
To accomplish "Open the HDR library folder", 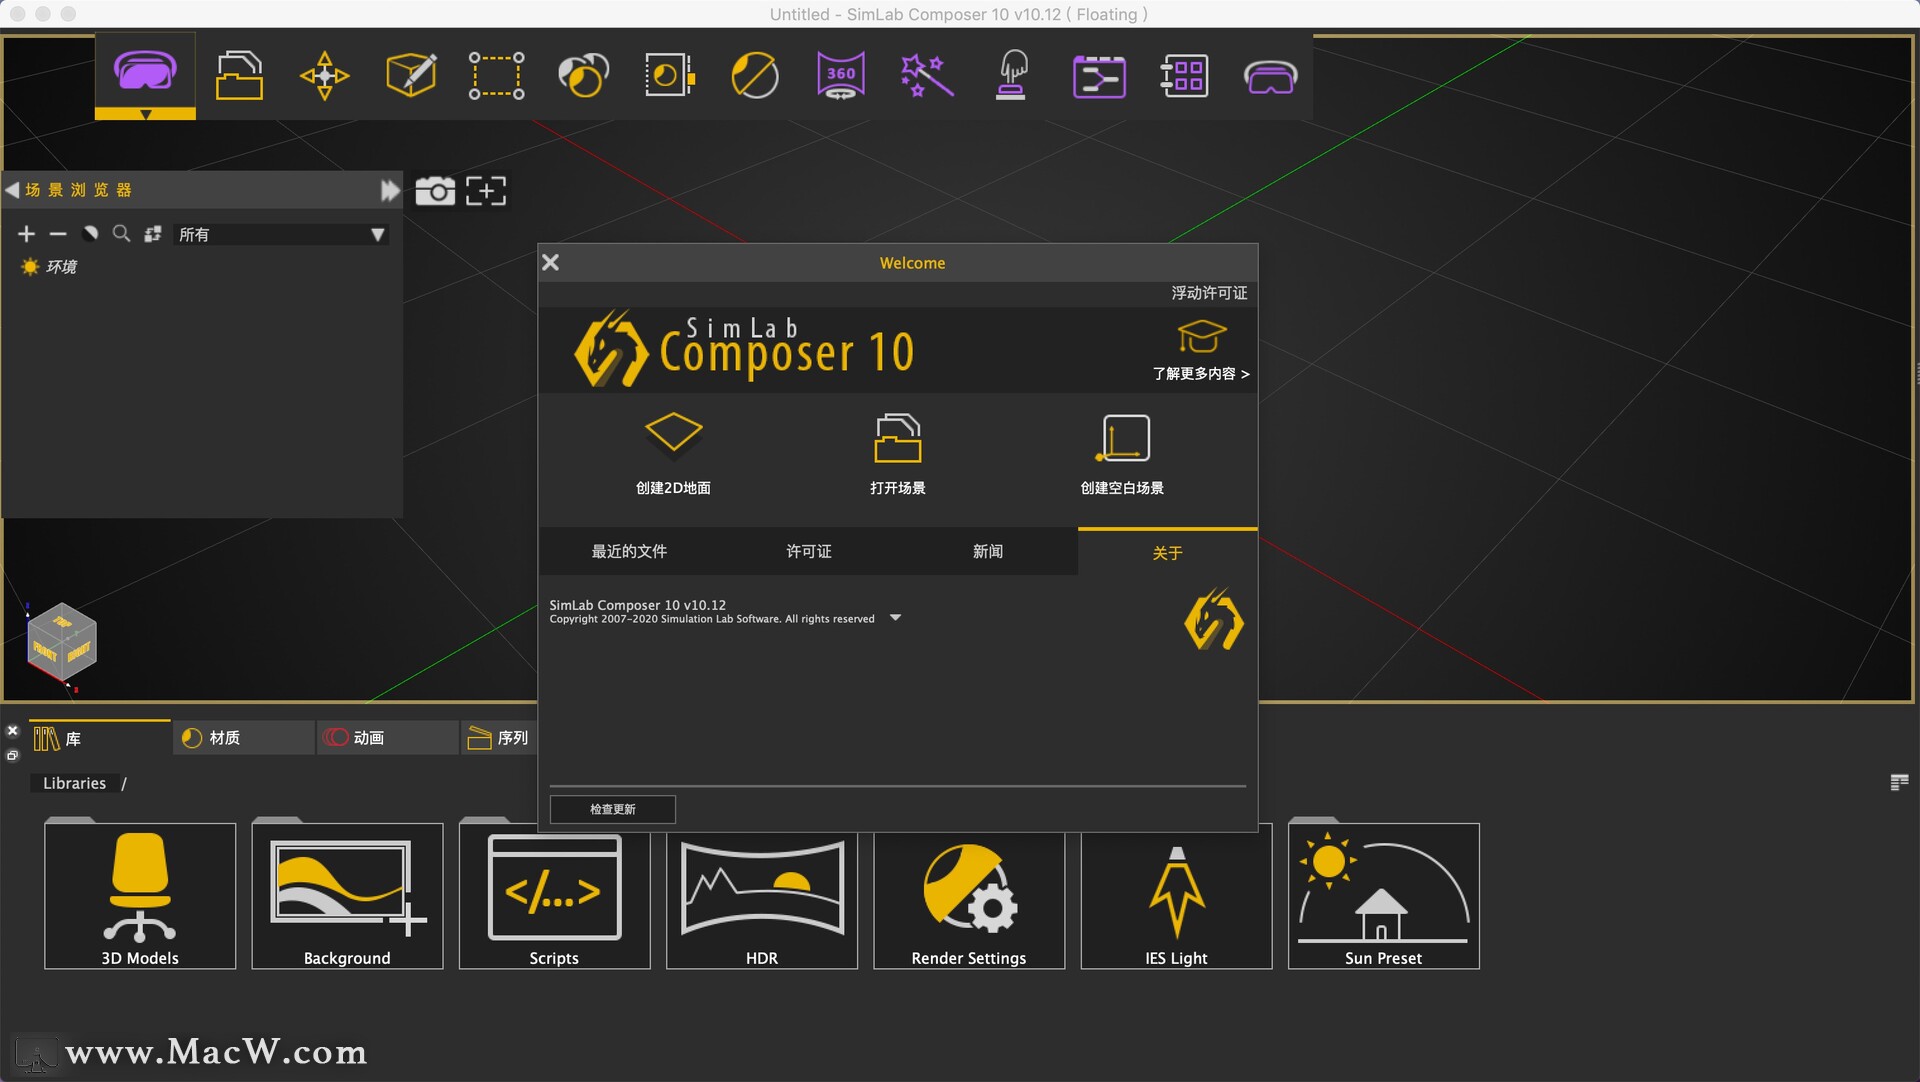I will click(762, 899).
